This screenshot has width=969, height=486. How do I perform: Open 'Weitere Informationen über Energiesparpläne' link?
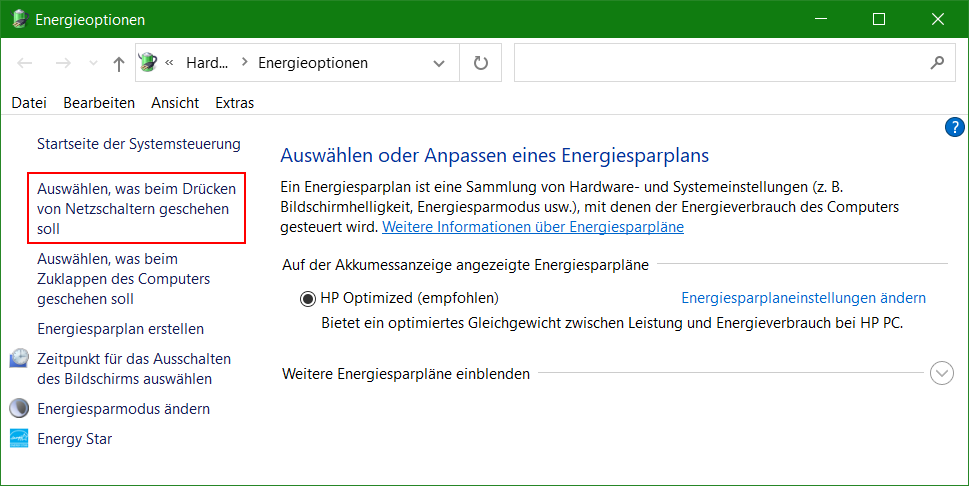click(533, 227)
